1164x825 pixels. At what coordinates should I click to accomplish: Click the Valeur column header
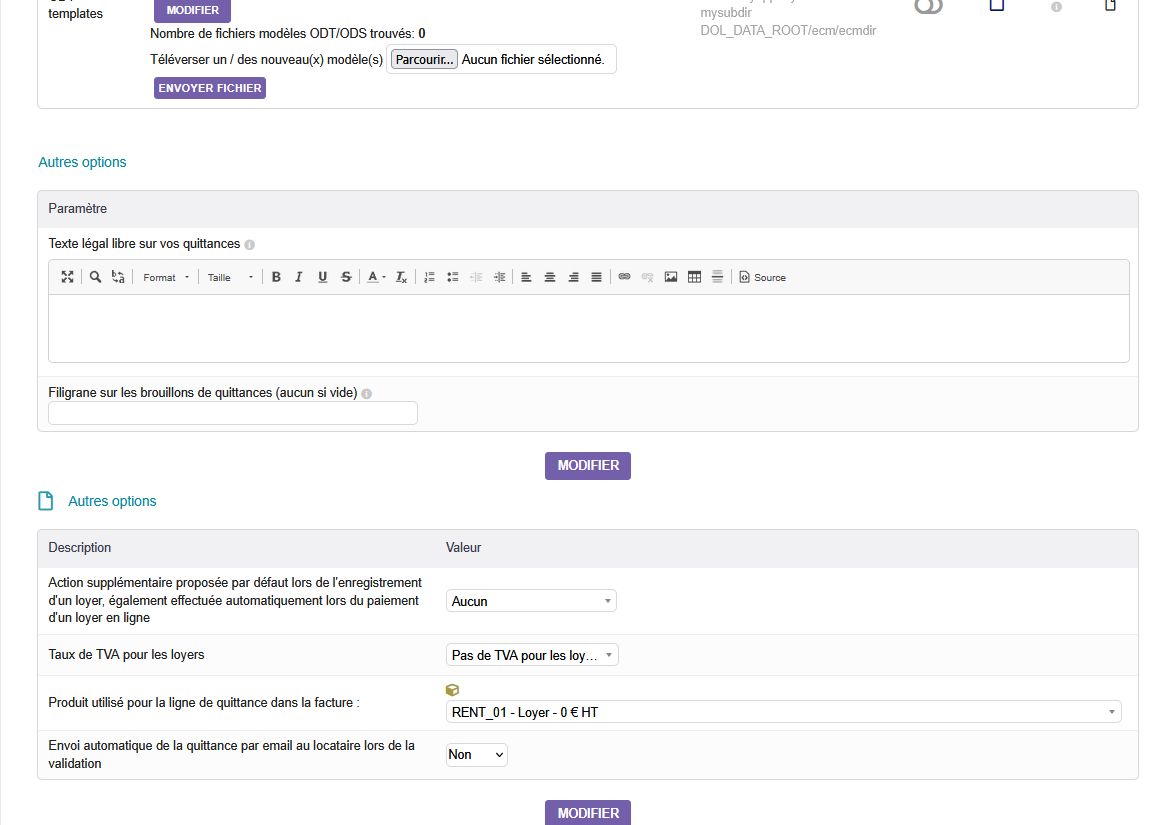coord(463,547)
